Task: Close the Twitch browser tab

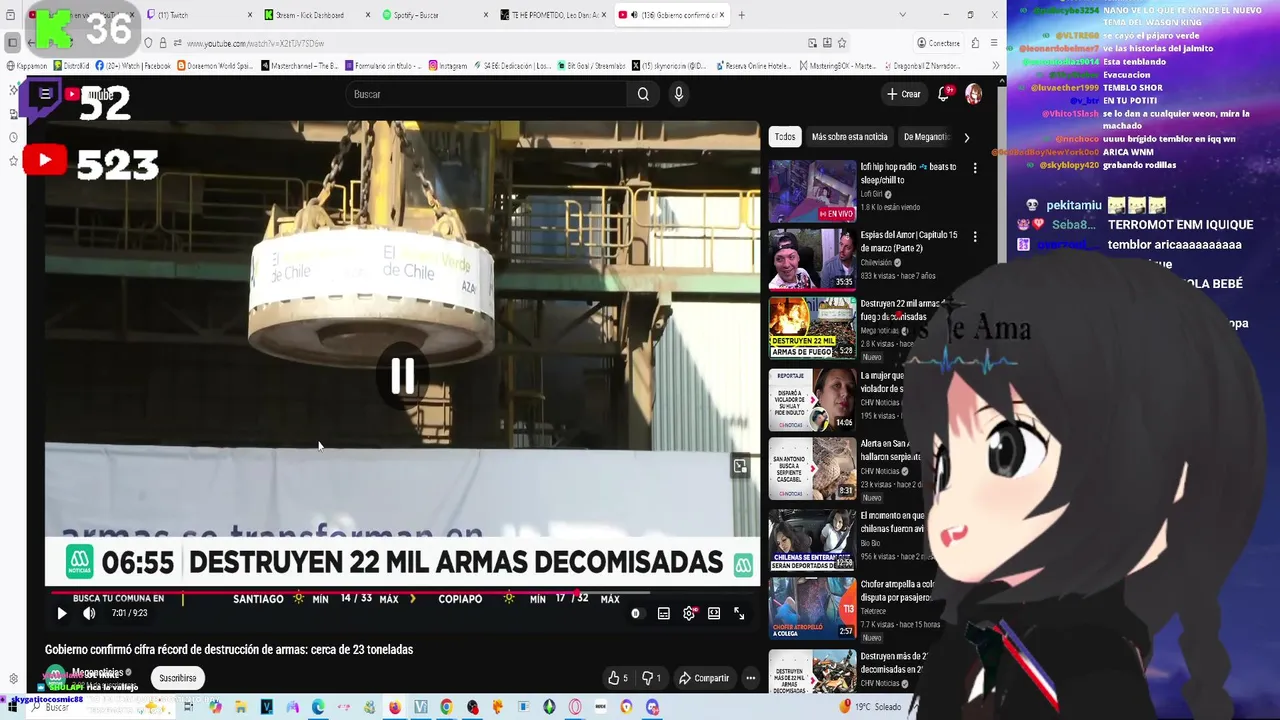Action: pyautogui.click(x=250, y=15)
